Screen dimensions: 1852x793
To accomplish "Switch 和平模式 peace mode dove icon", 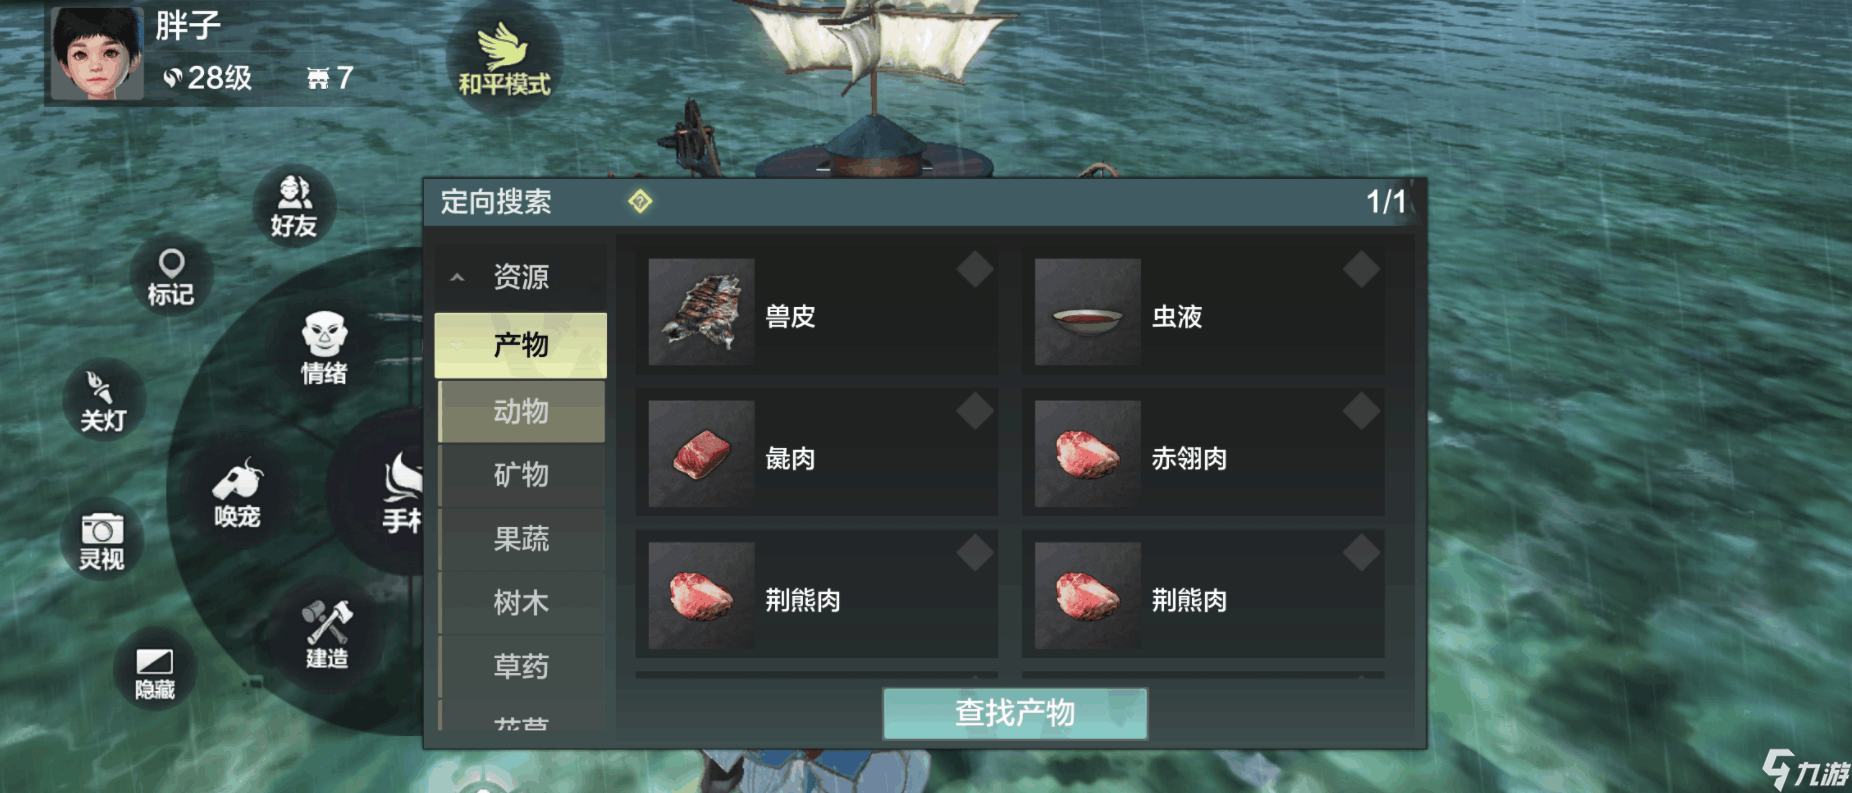I will tap(504, 58).
